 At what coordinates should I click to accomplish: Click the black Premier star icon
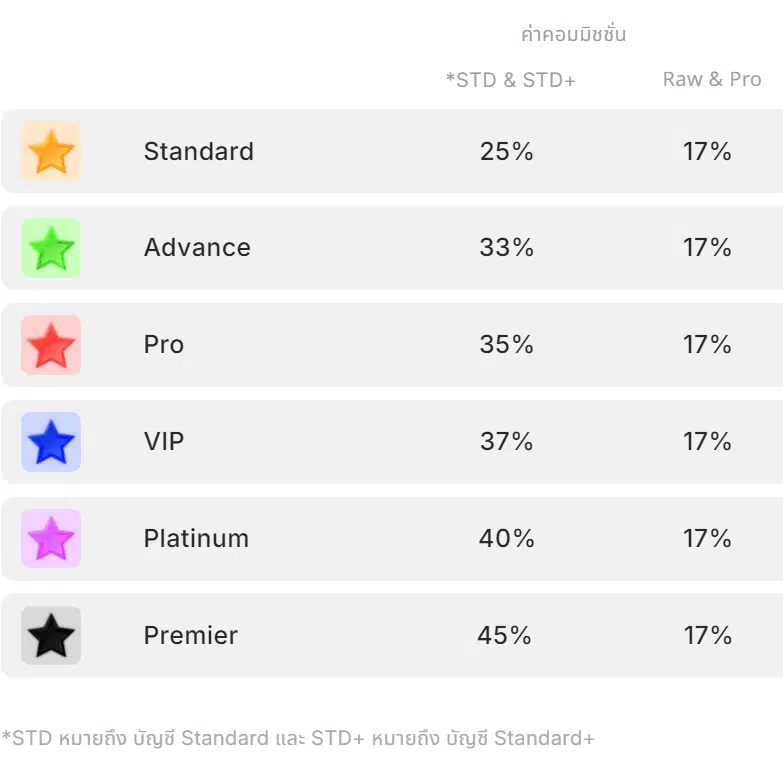click(51, 635)
